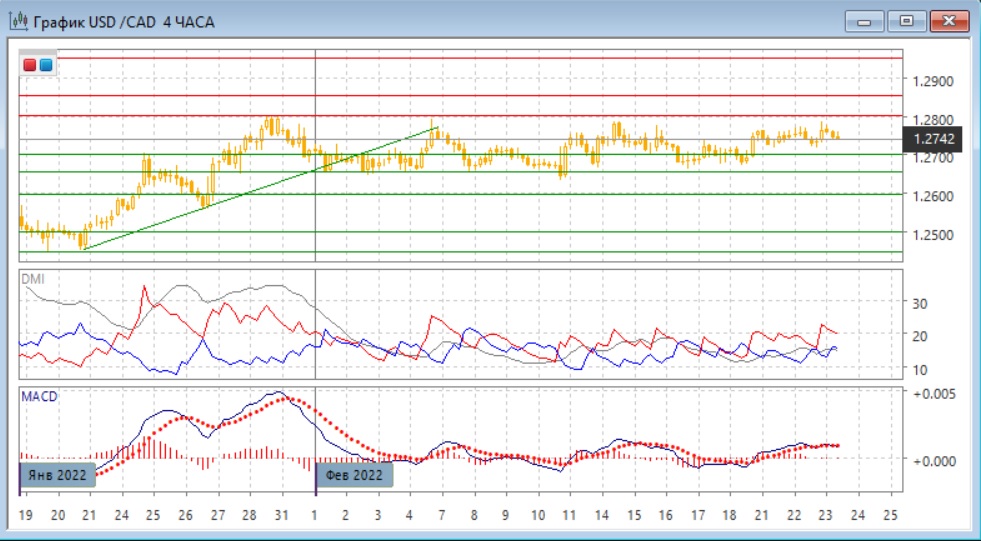Click the Фев 2022 month marker
The height and width of the screenshot is (541, 981).
[355, 474]
